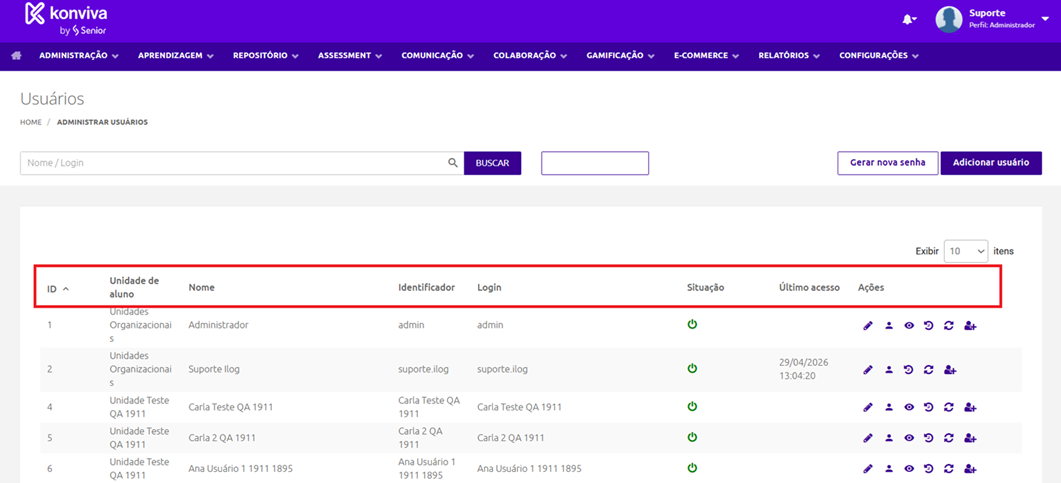Edit Ana Usuário 1 with pencil icon
Screen dimensions: 1061x483
coord(868,468)
